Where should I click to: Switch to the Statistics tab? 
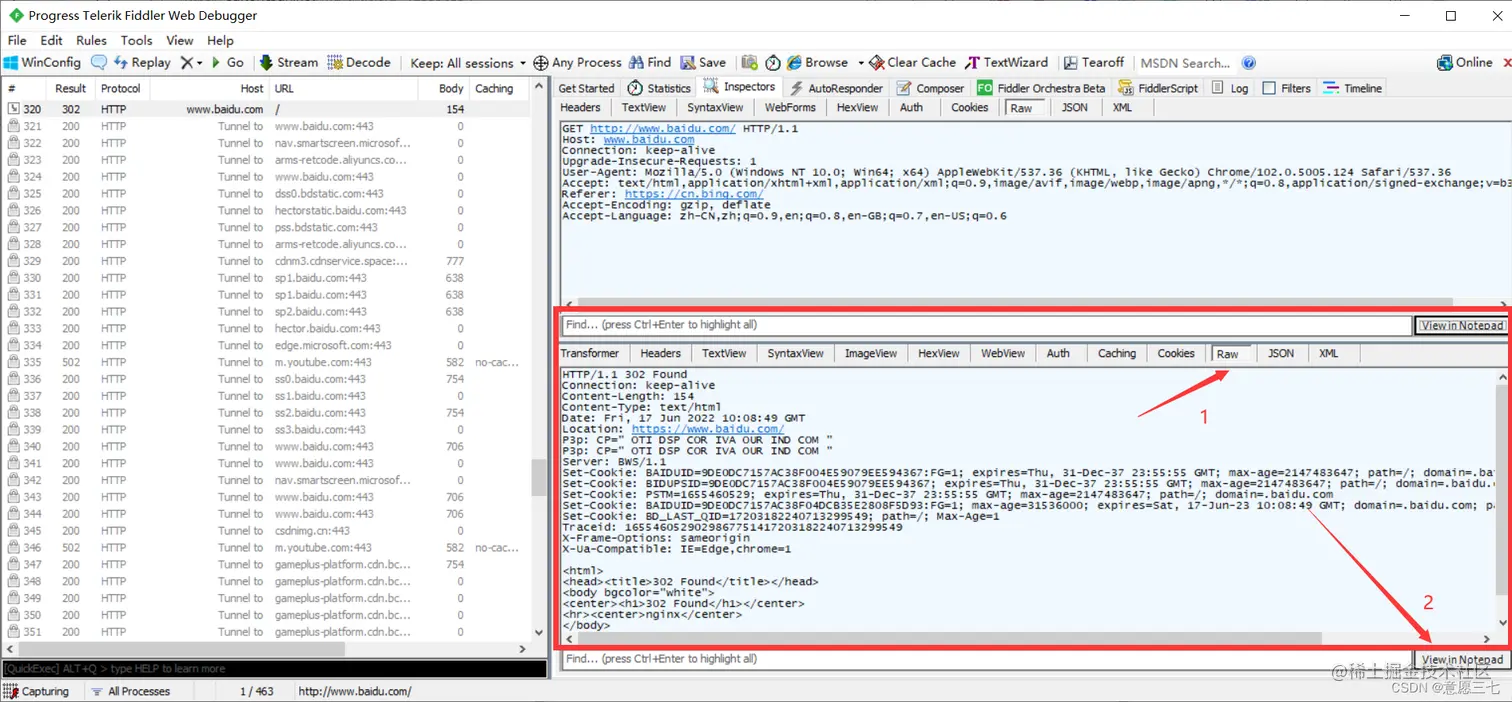659,88
